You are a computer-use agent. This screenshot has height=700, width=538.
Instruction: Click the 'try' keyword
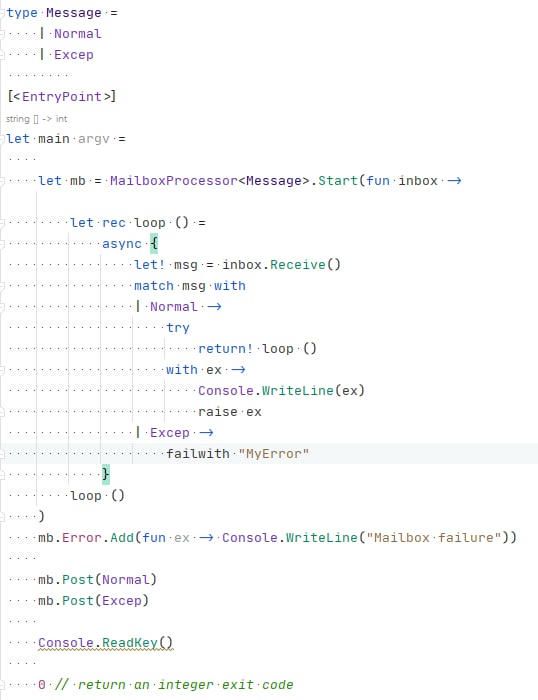click(x=178, y=328)
